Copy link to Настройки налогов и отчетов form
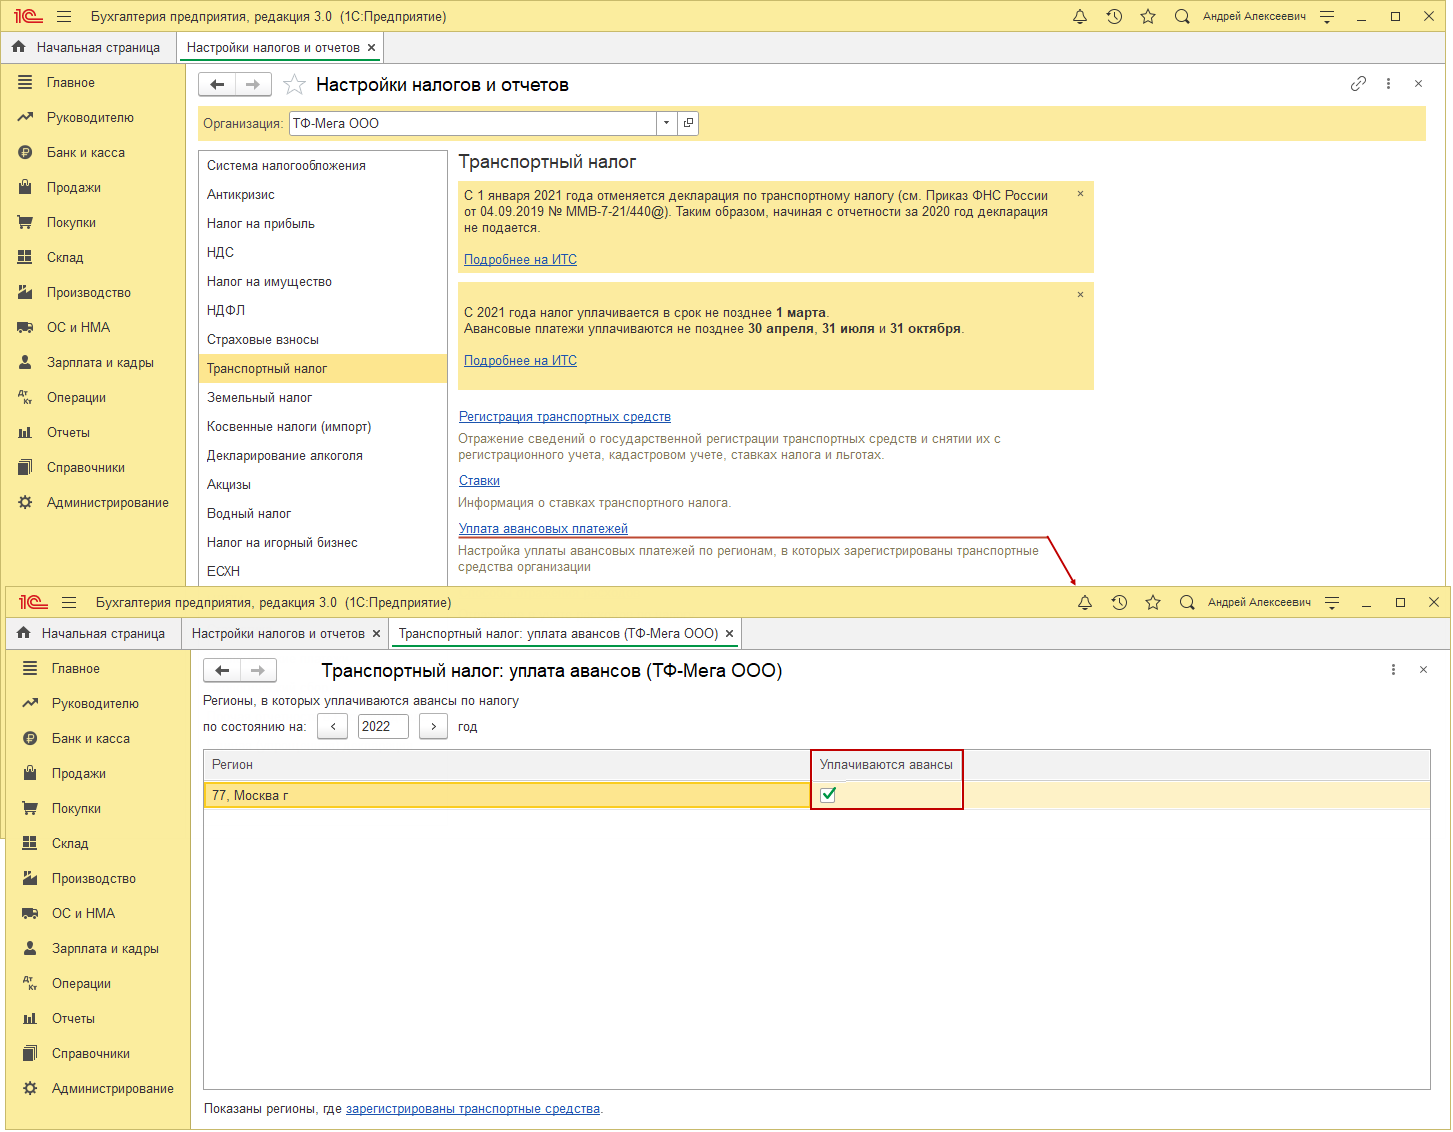The height and width of the screenshot is (1132, 1453). (1358, 84)
